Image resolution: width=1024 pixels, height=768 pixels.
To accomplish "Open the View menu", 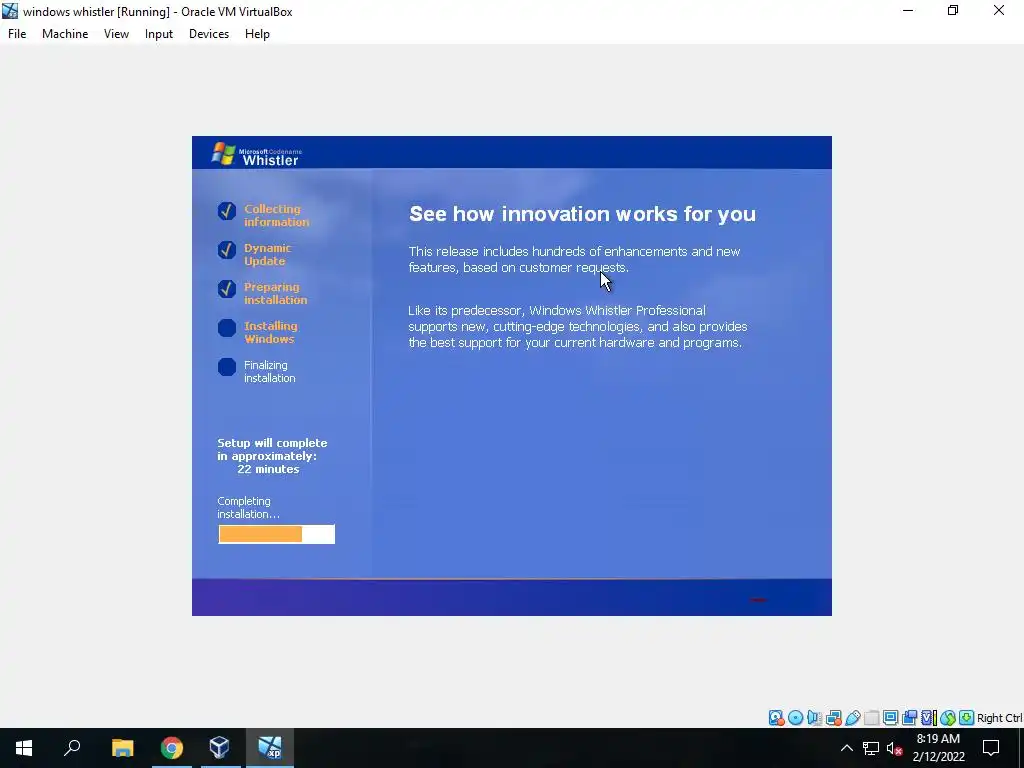I will tap(116, 34).
